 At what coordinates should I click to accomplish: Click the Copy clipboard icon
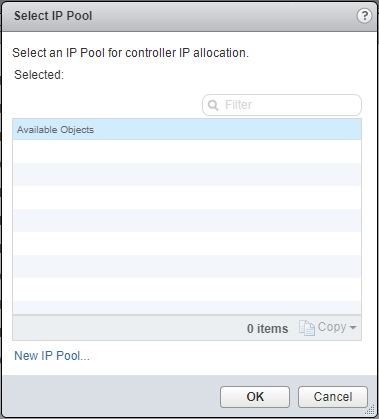point(307,328)
